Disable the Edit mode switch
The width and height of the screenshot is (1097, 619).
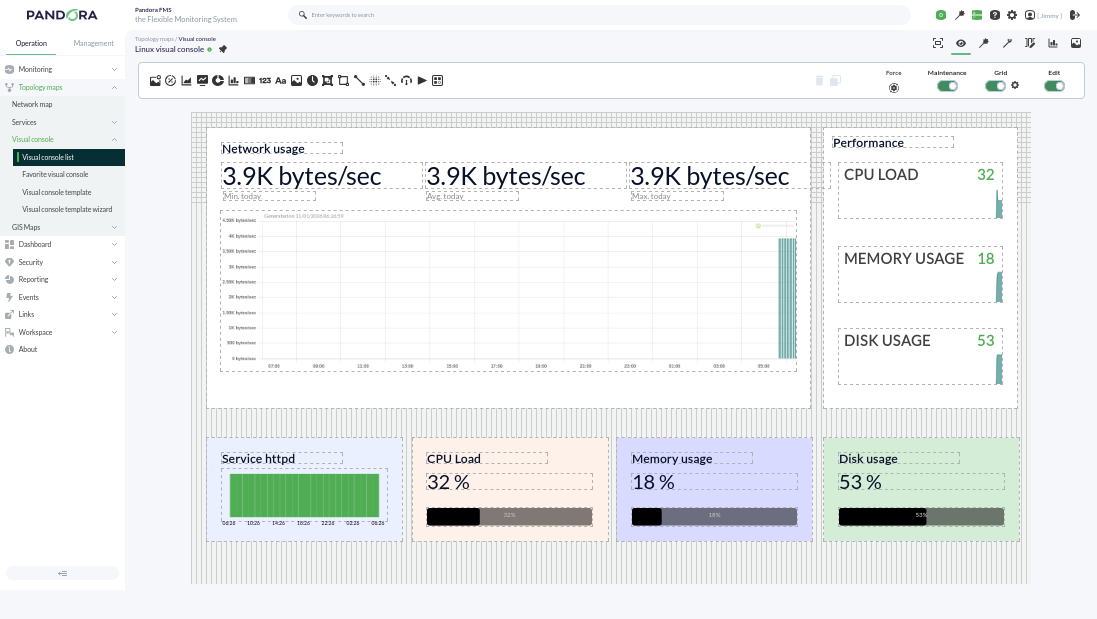point(1054,86)
